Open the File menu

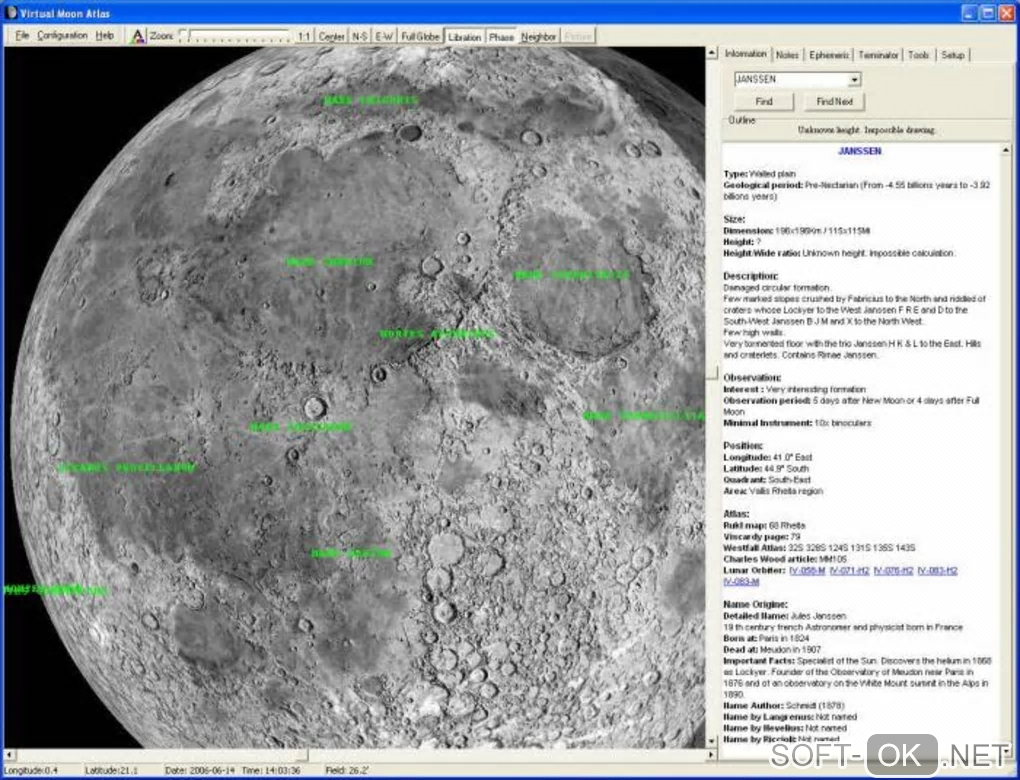tap(22, 35)
